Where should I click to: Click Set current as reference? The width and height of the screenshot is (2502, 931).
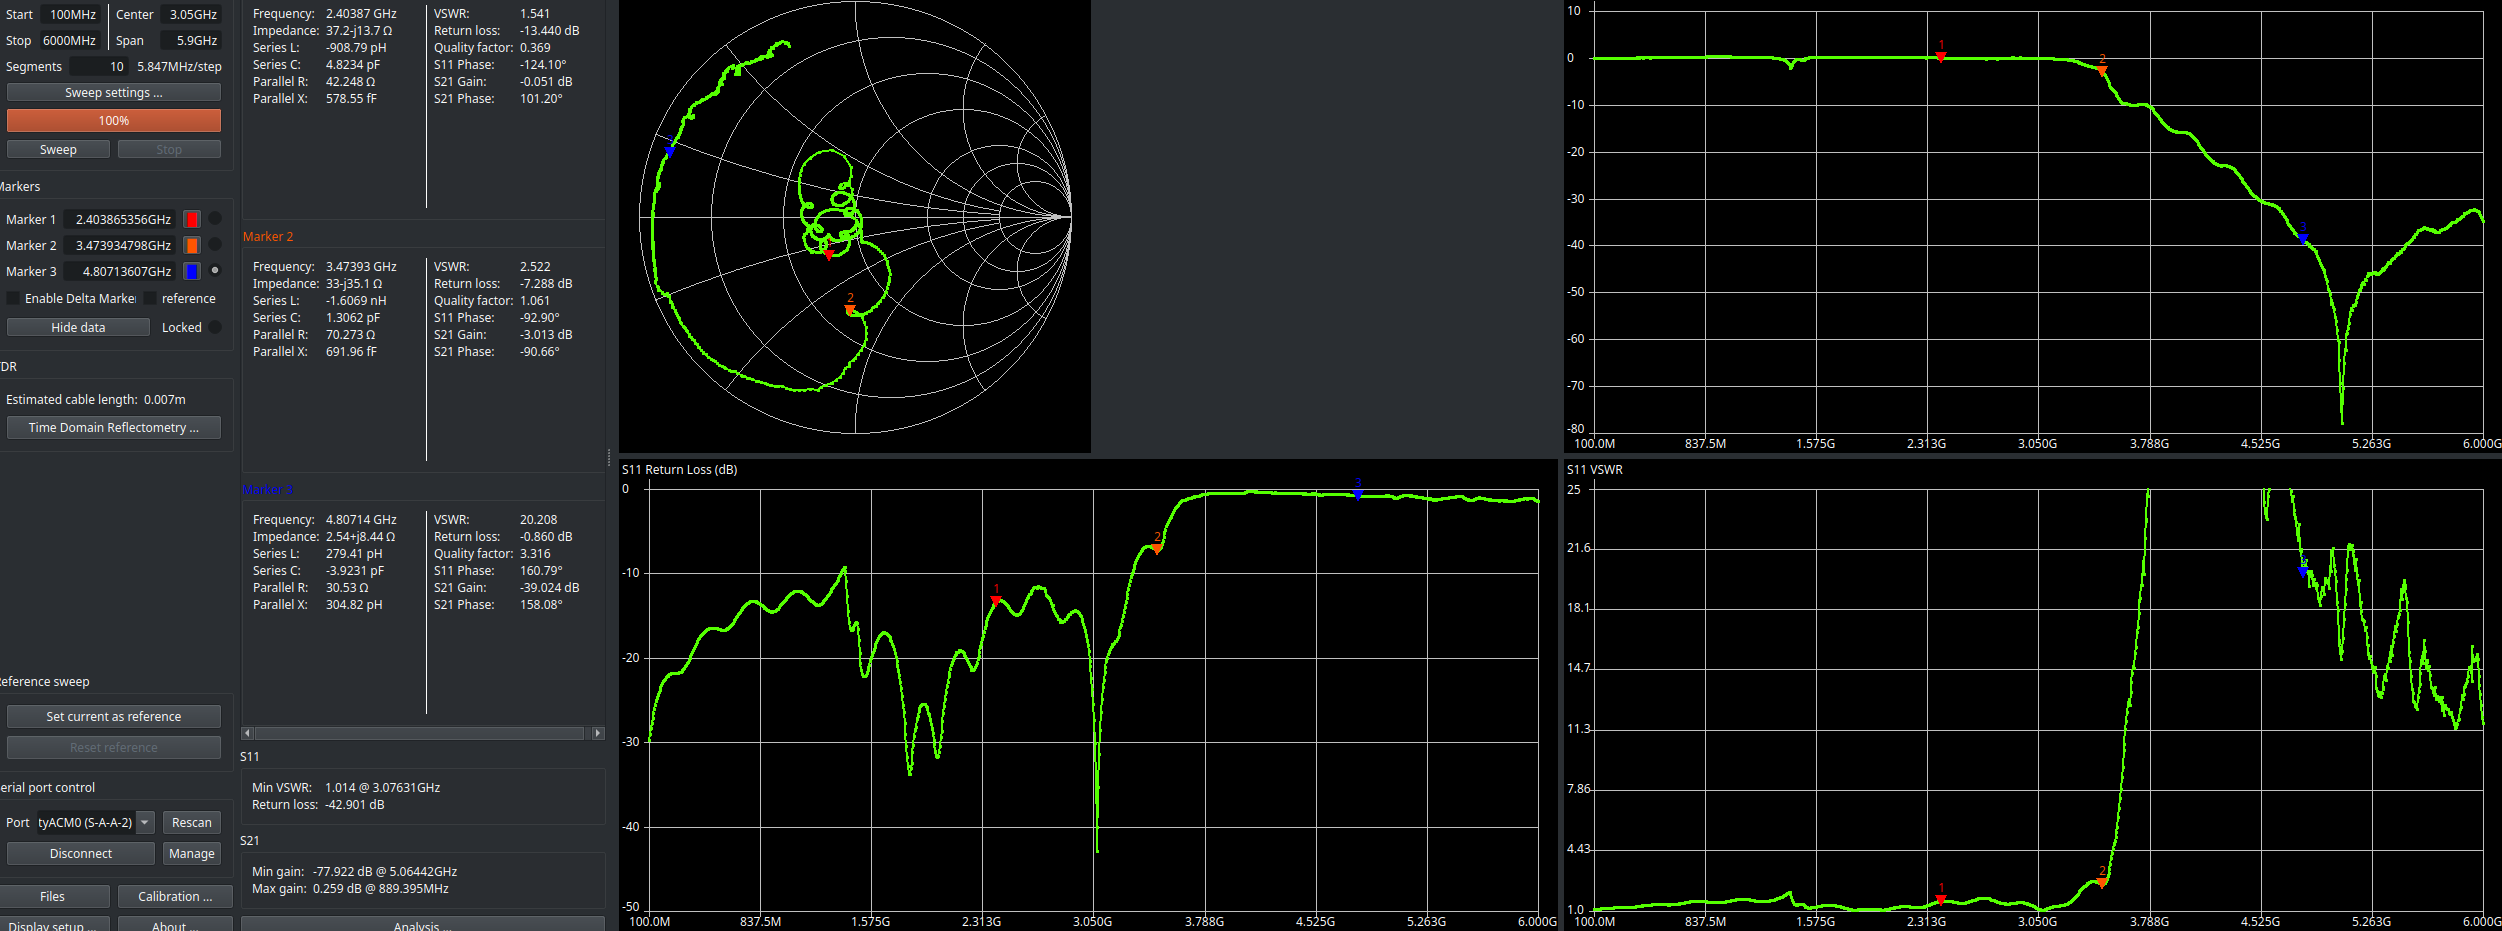click(114, 716)
